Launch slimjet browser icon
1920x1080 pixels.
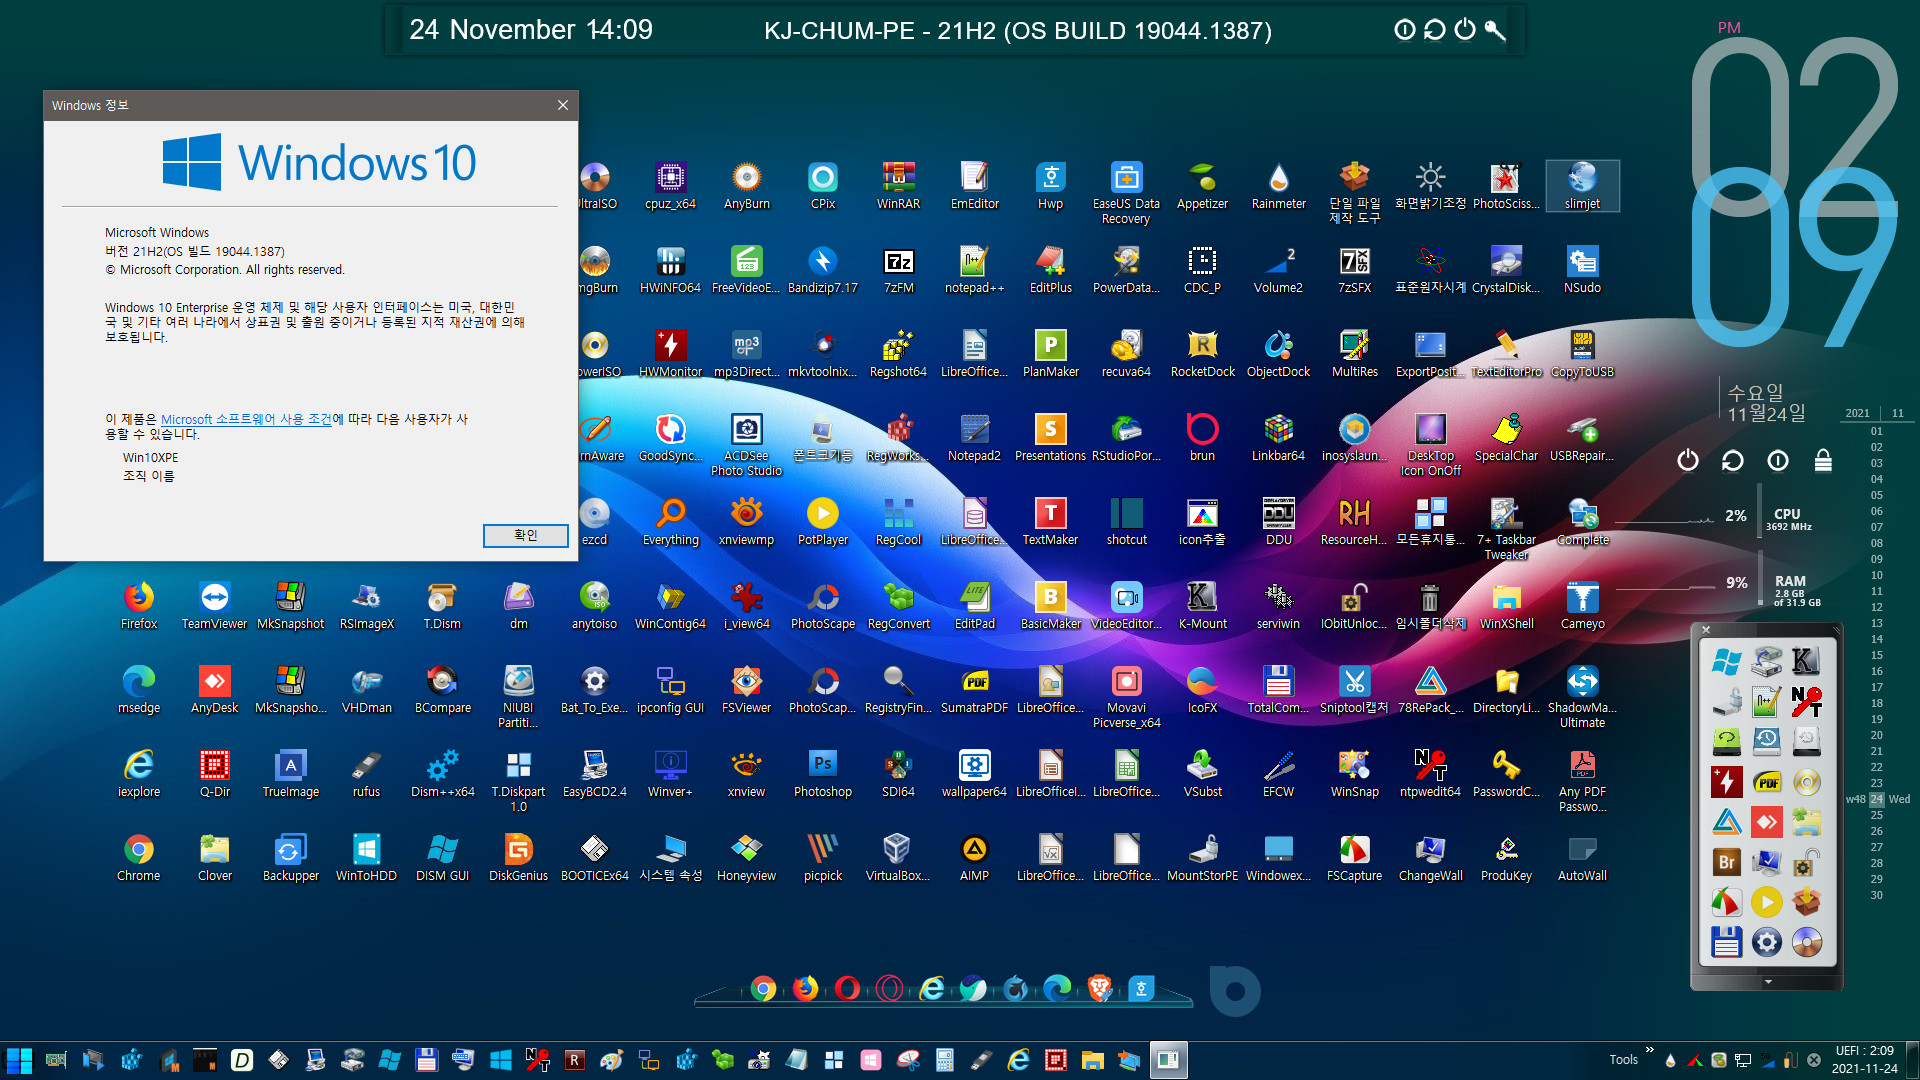tap(1582, 186)
